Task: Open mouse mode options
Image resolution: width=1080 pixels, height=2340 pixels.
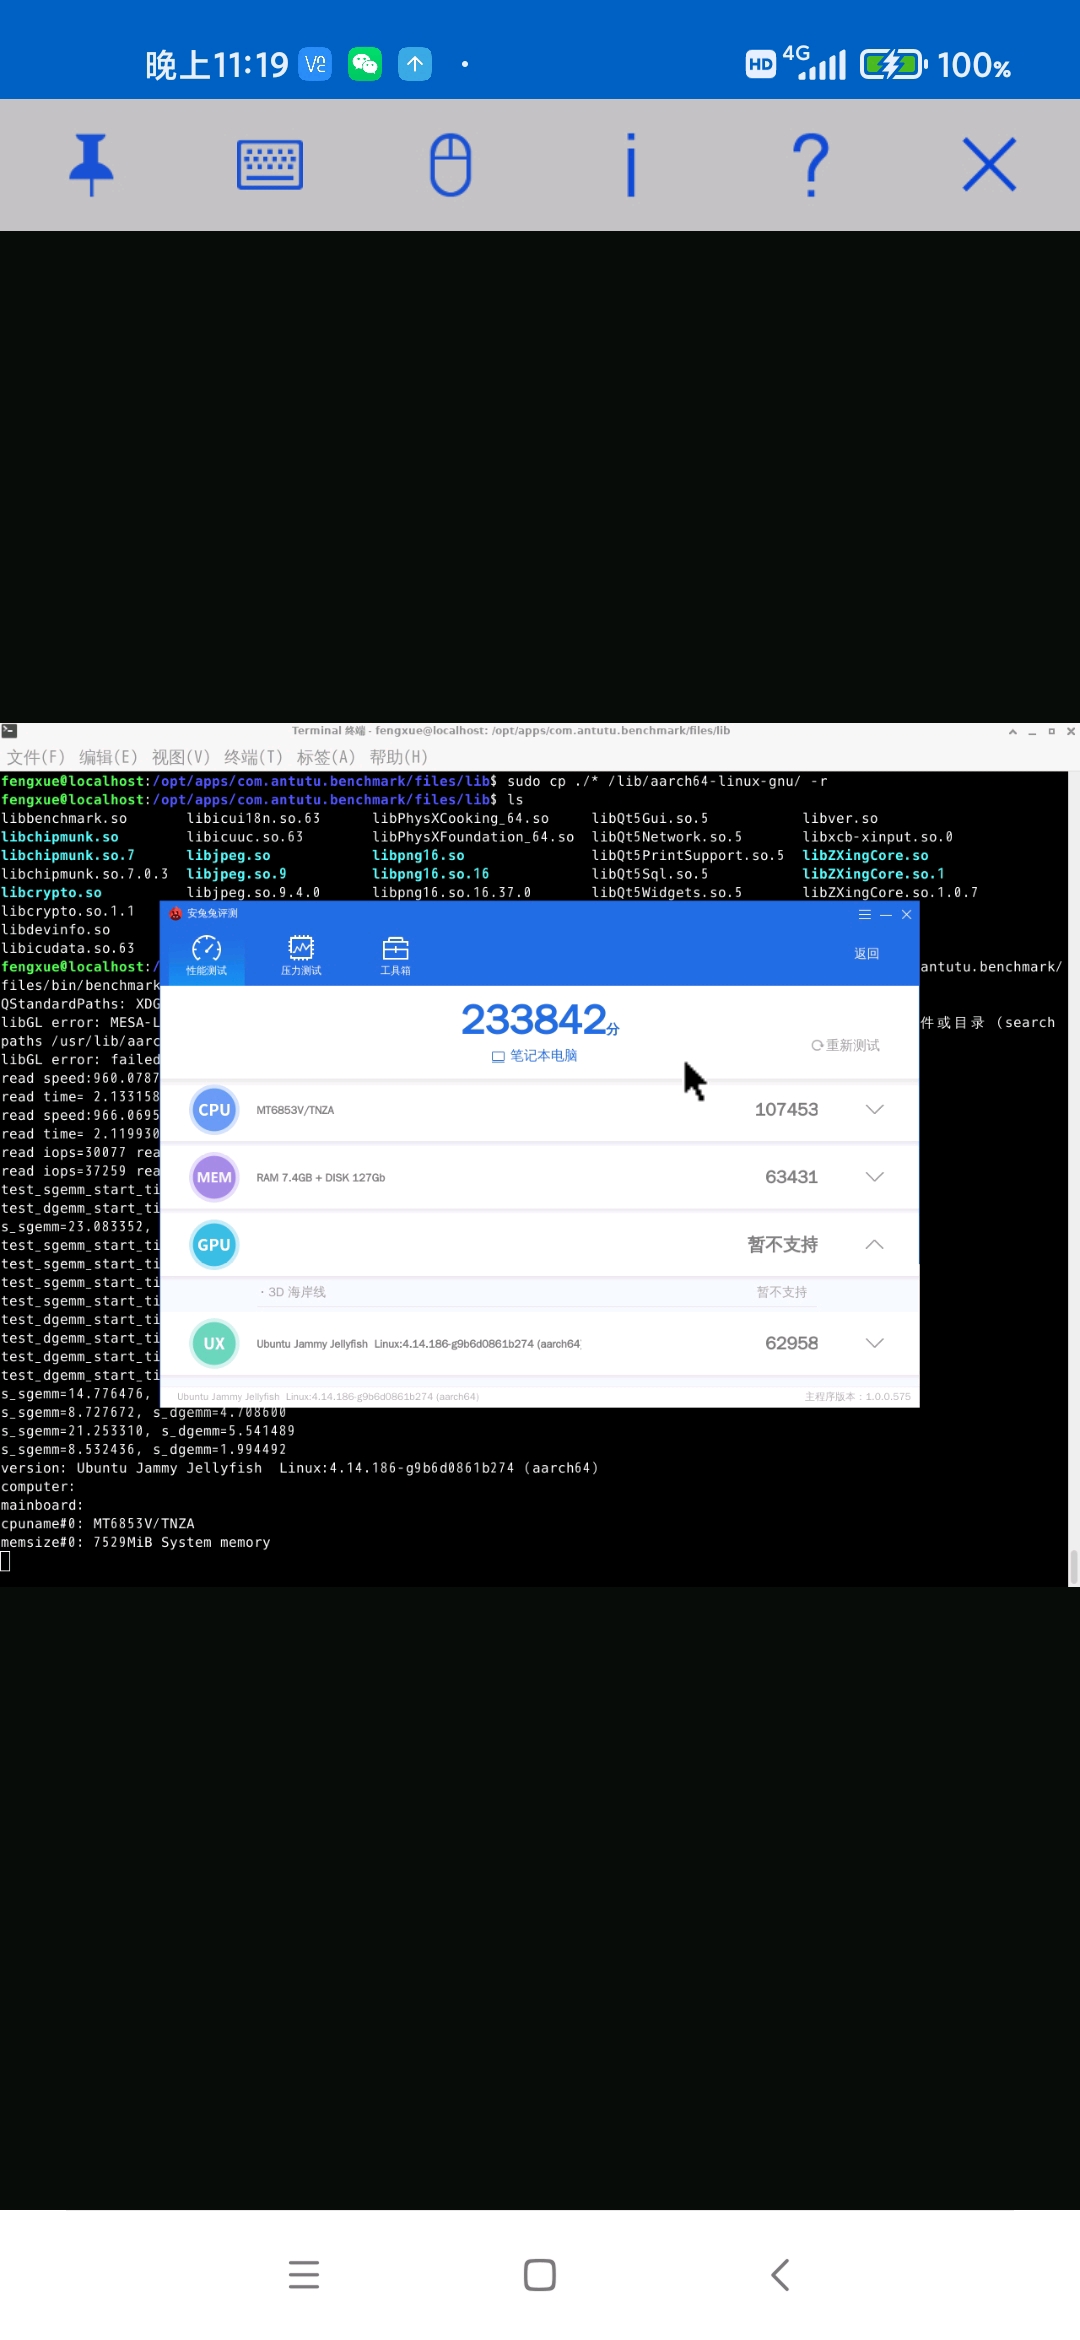Action: tap(450, 165)
